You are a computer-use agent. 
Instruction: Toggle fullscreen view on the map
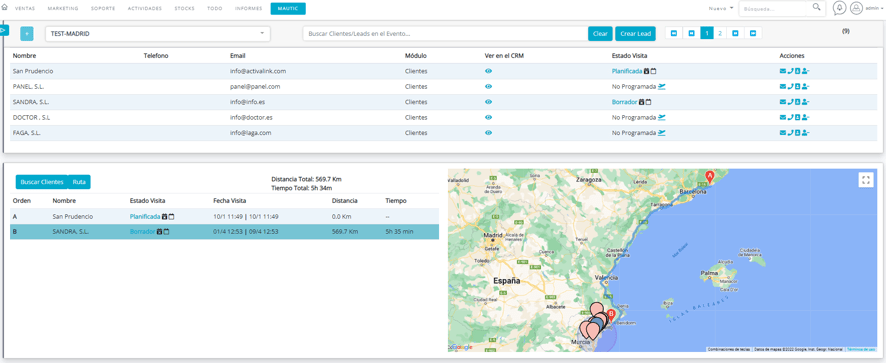pos(866,180)
